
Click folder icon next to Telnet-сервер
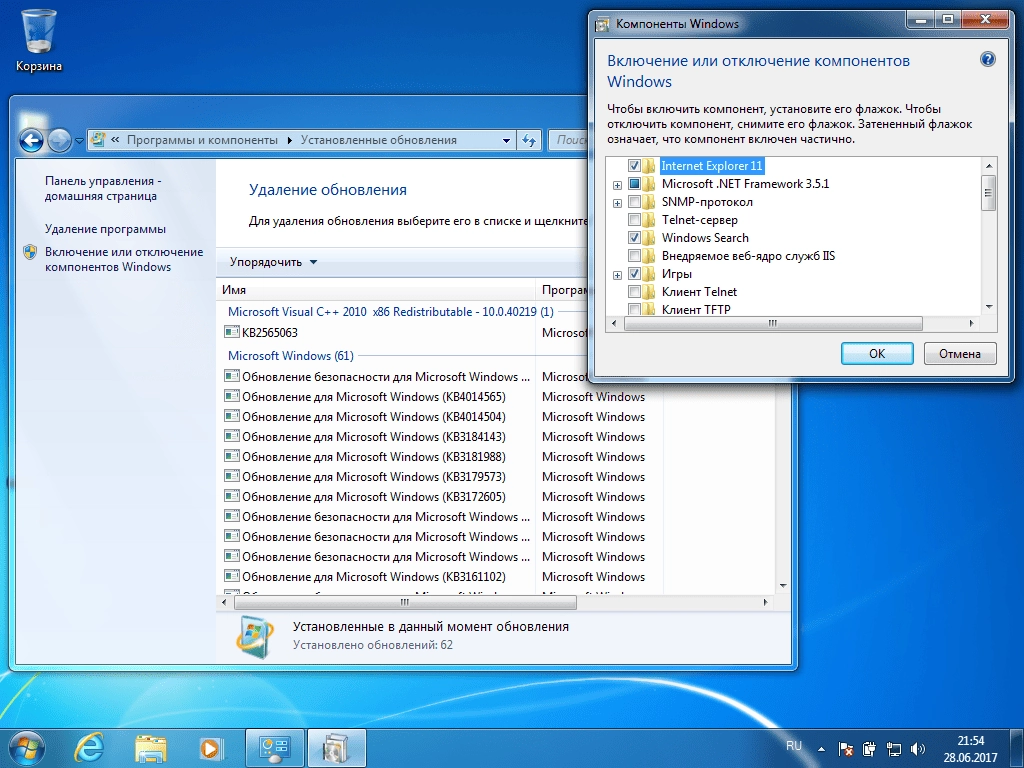point(648,219)
